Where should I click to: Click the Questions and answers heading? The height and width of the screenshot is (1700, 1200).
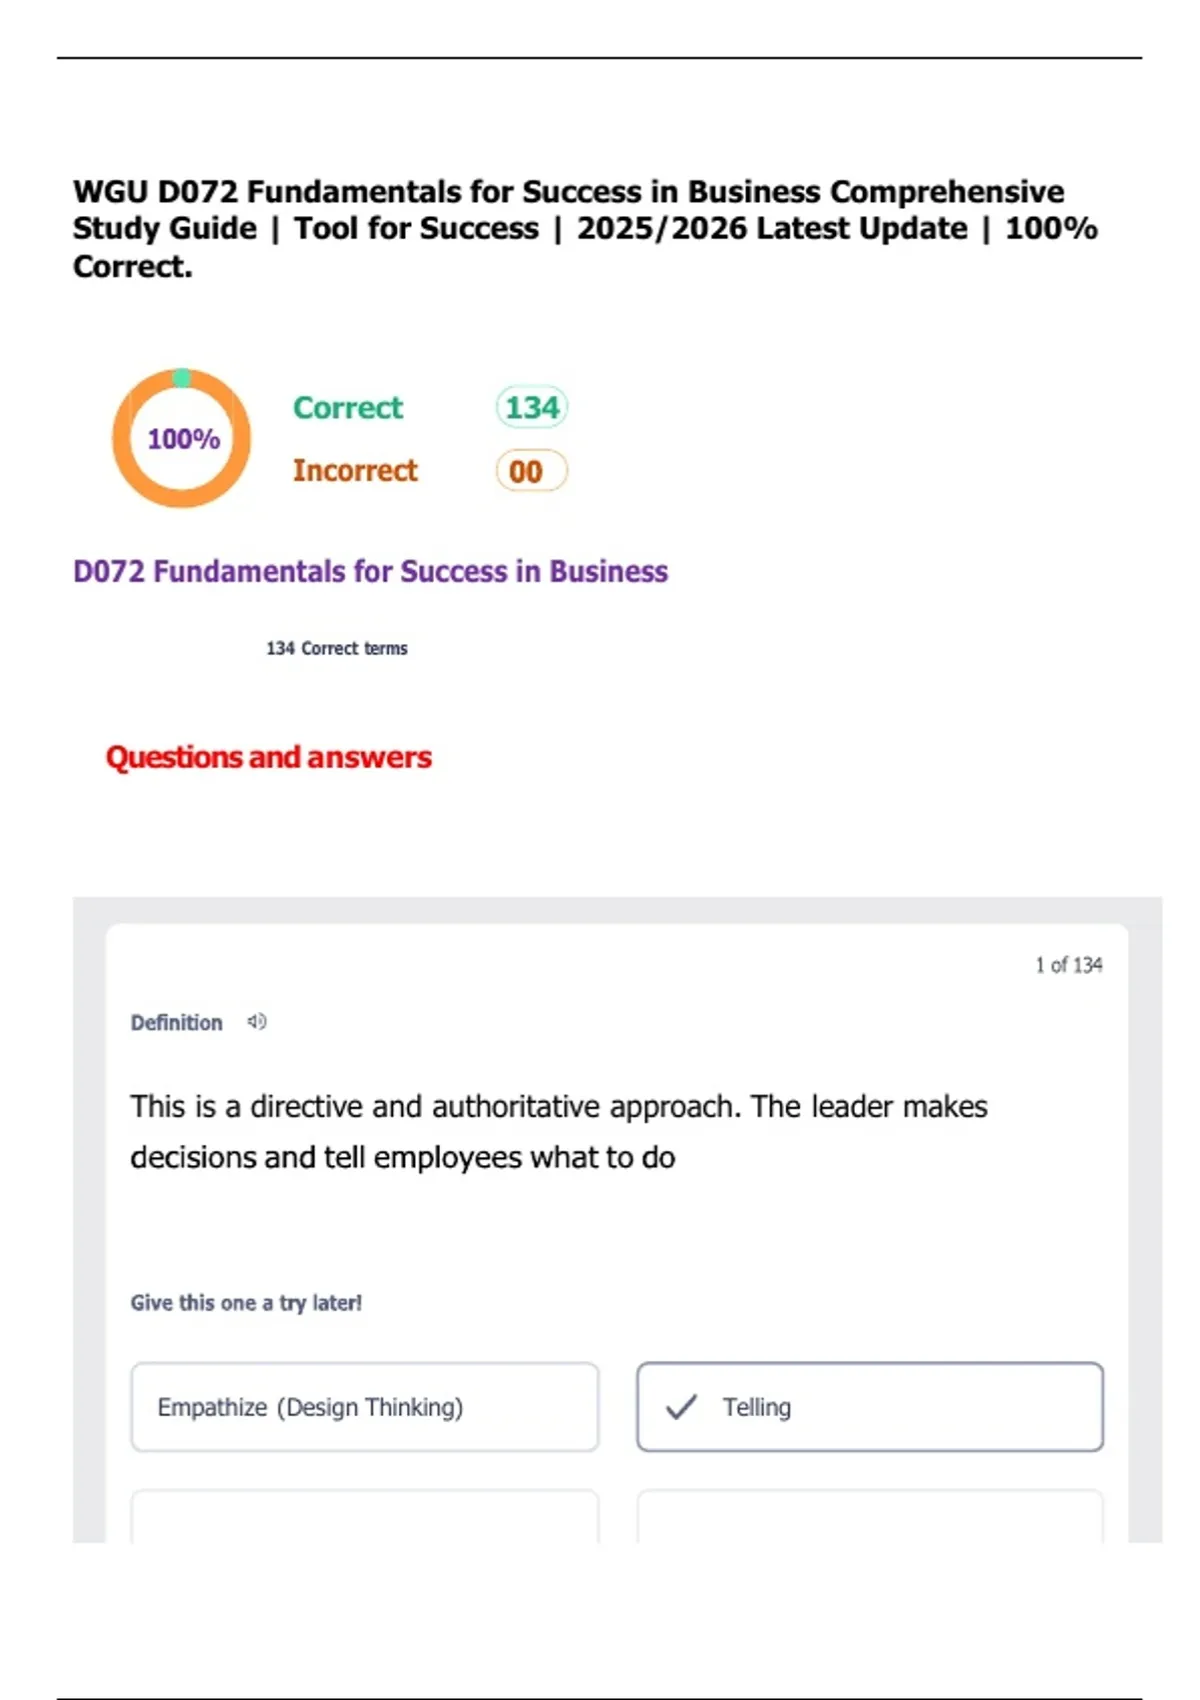269,757
